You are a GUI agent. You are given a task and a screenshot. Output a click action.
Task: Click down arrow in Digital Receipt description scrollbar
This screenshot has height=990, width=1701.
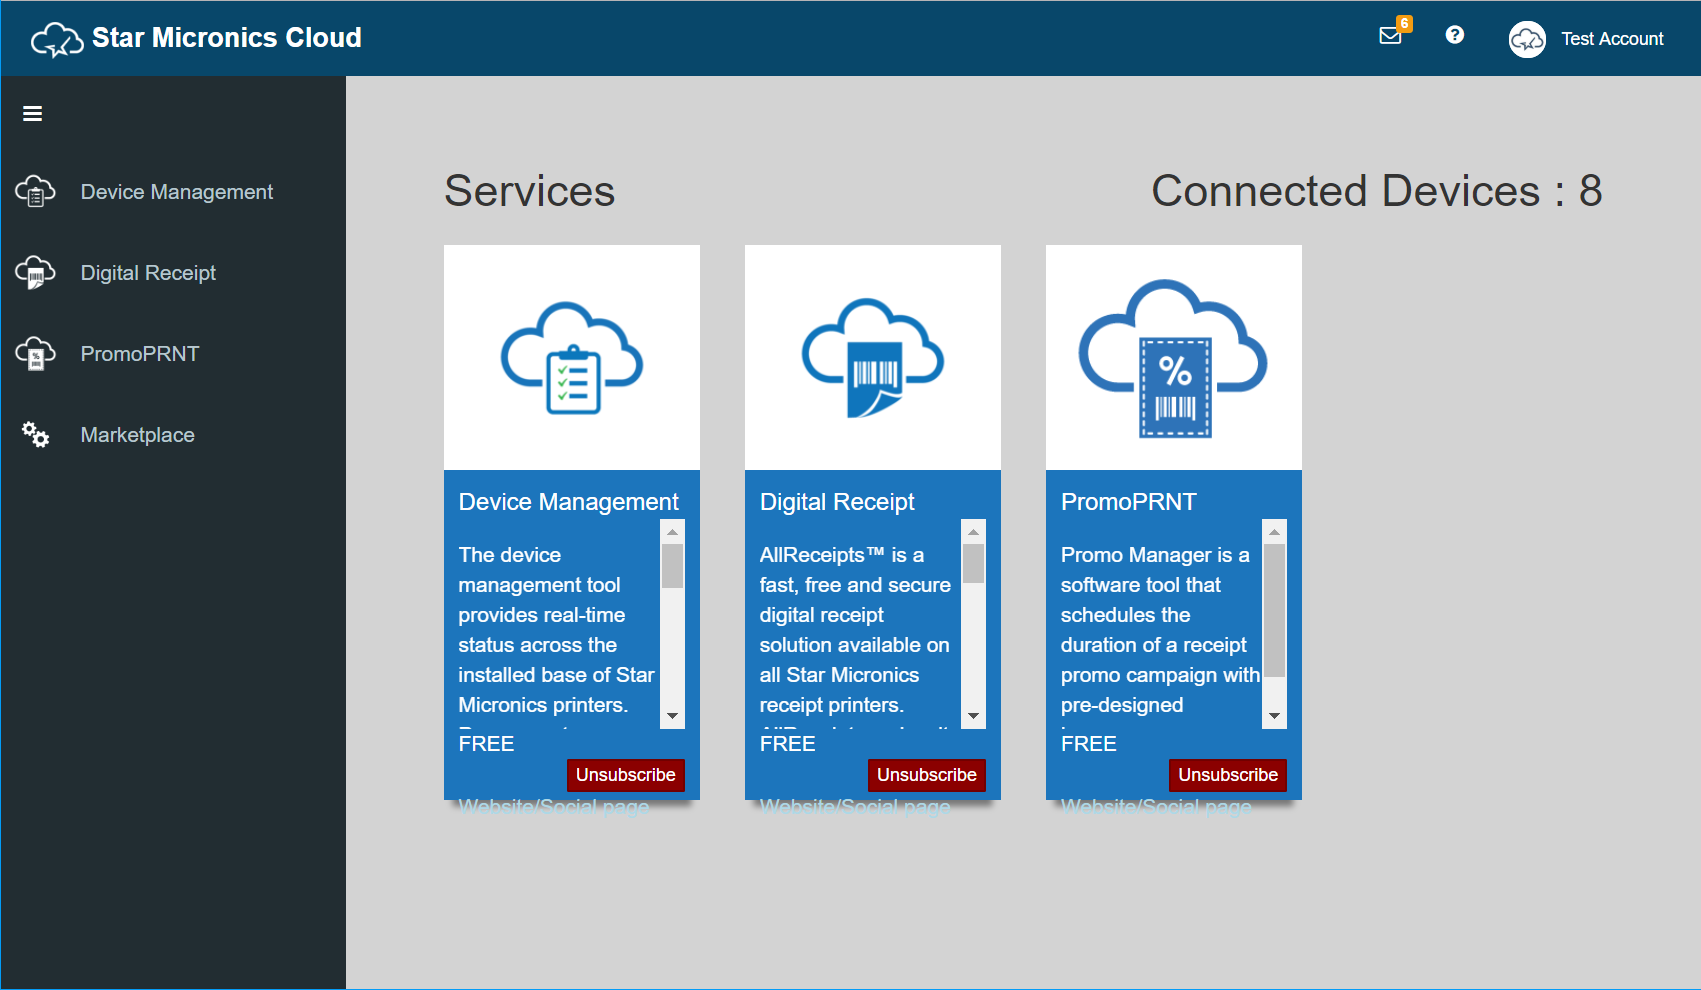click(973, 716)
